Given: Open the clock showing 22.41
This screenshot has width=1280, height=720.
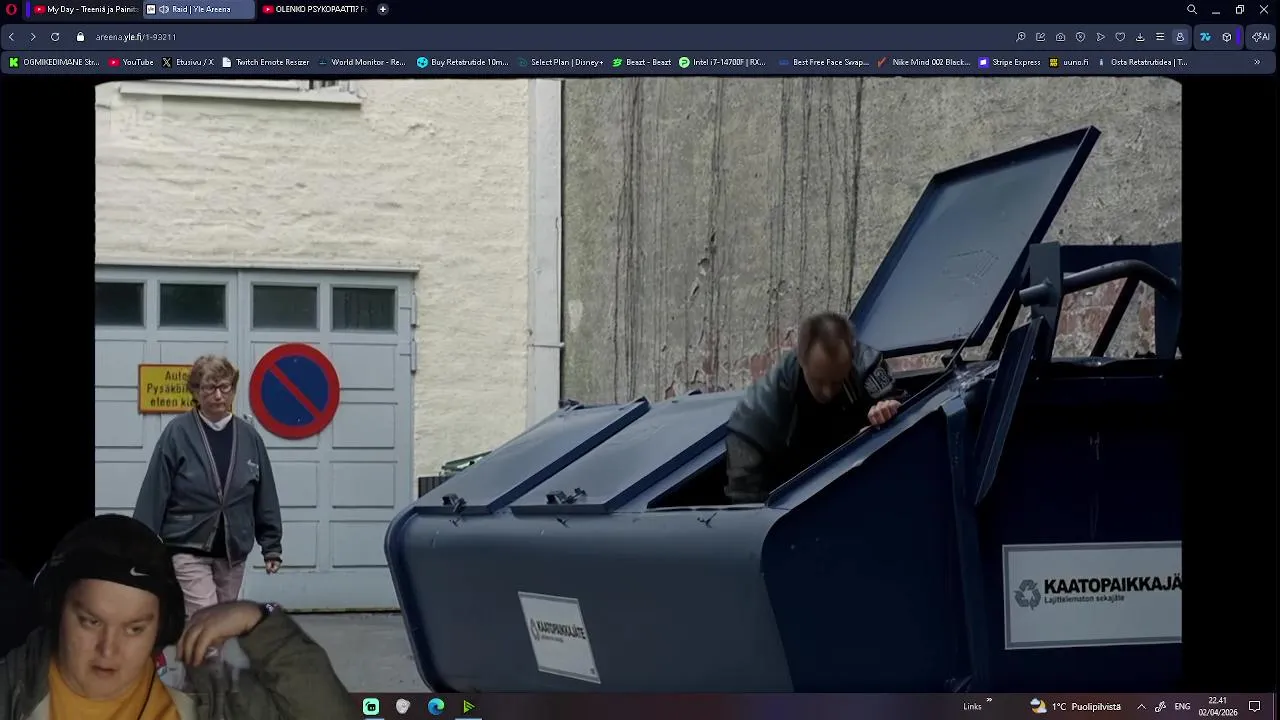Looking at the screenshot, I should (x=1218, y=707).
